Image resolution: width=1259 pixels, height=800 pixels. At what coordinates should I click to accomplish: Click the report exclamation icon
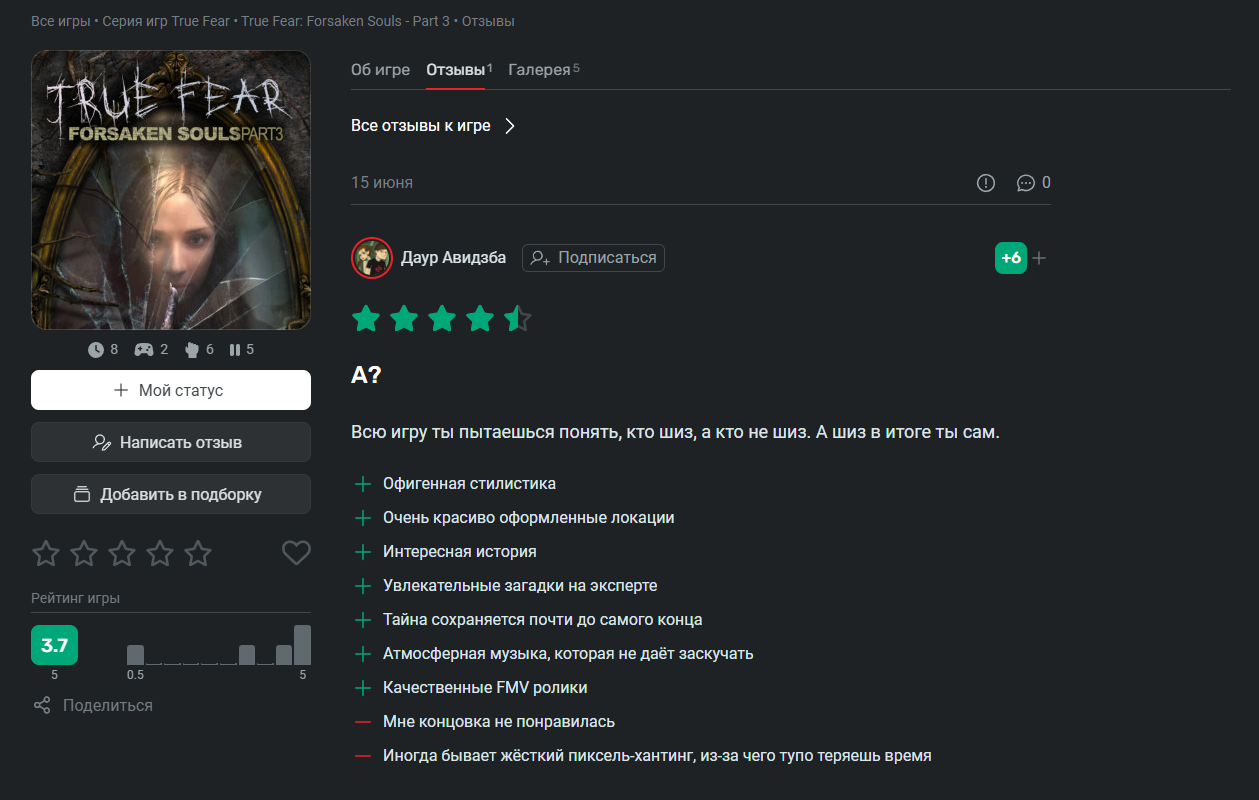pos(986,183)
